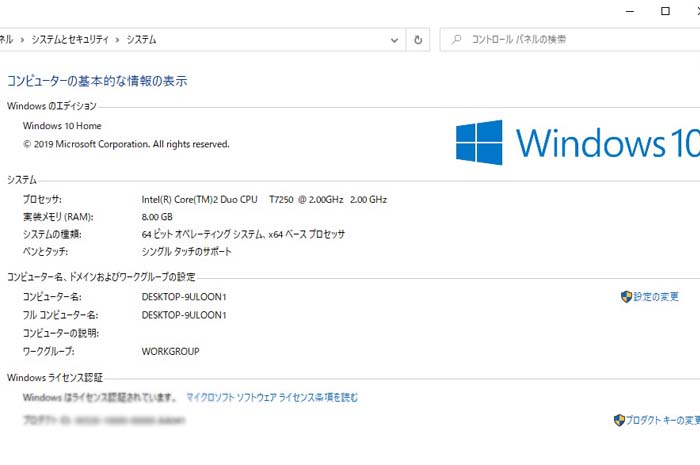Open the システムとセキュリティ breadcrumb
This screenshot has width=700, height=465.
coord(70,40)
